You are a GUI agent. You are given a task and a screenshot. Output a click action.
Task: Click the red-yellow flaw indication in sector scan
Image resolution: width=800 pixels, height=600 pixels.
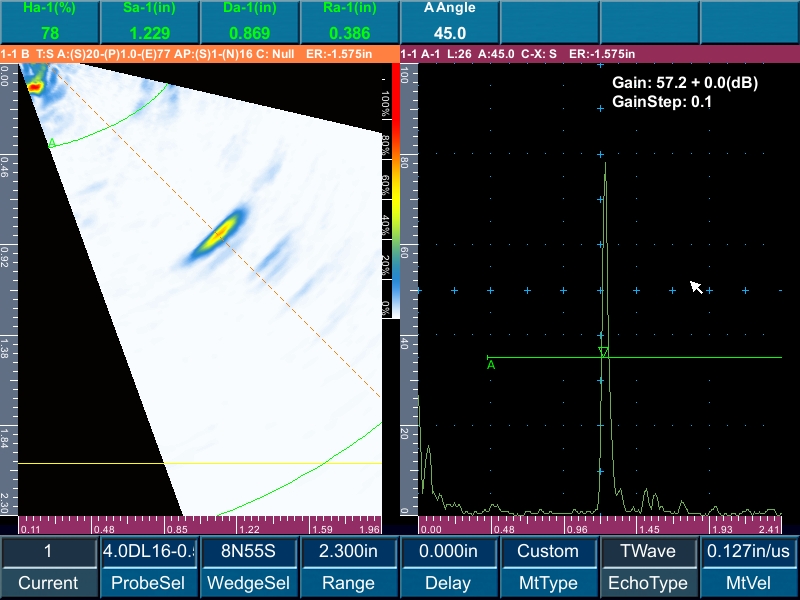tap(218, 233)
